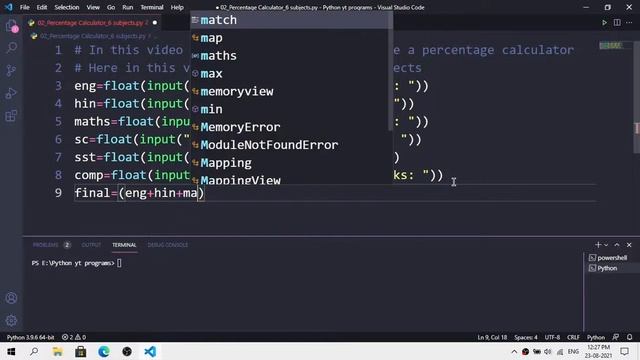Open Windows search in taskbar
The height and width of the screenshot is (360, 640).
(34, 351)
